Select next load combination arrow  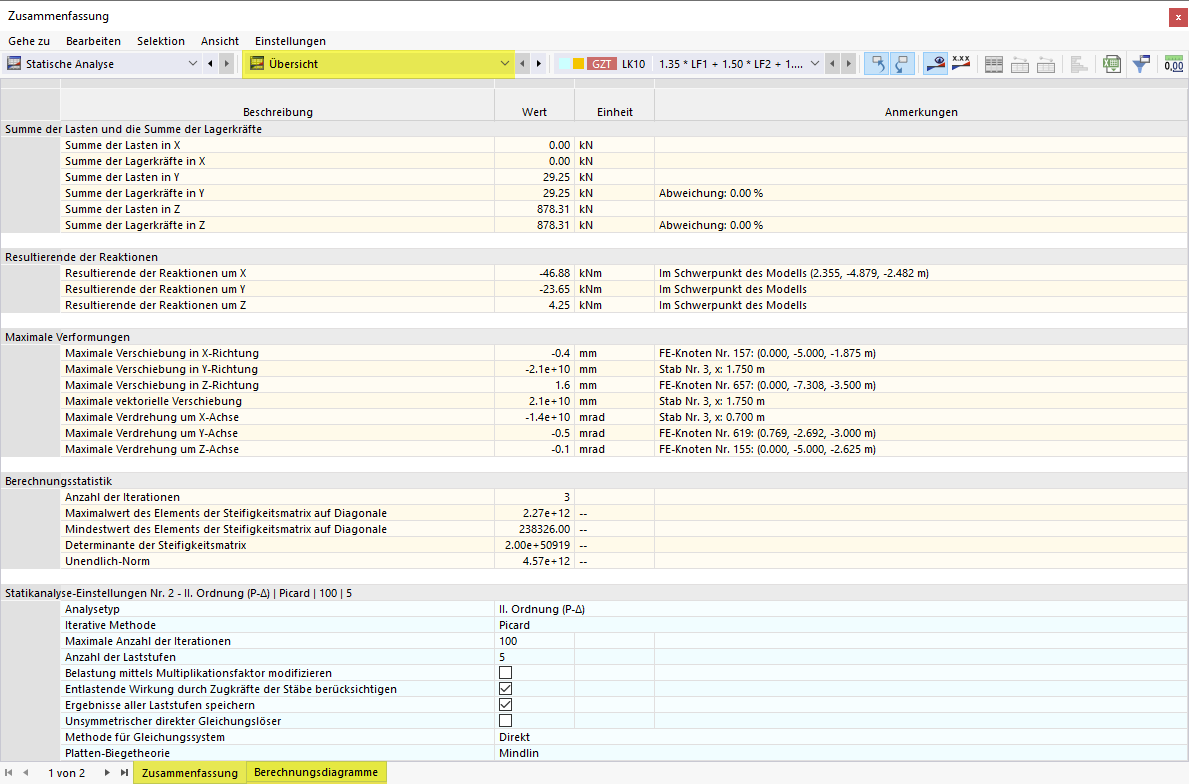(x=849, y=64)
